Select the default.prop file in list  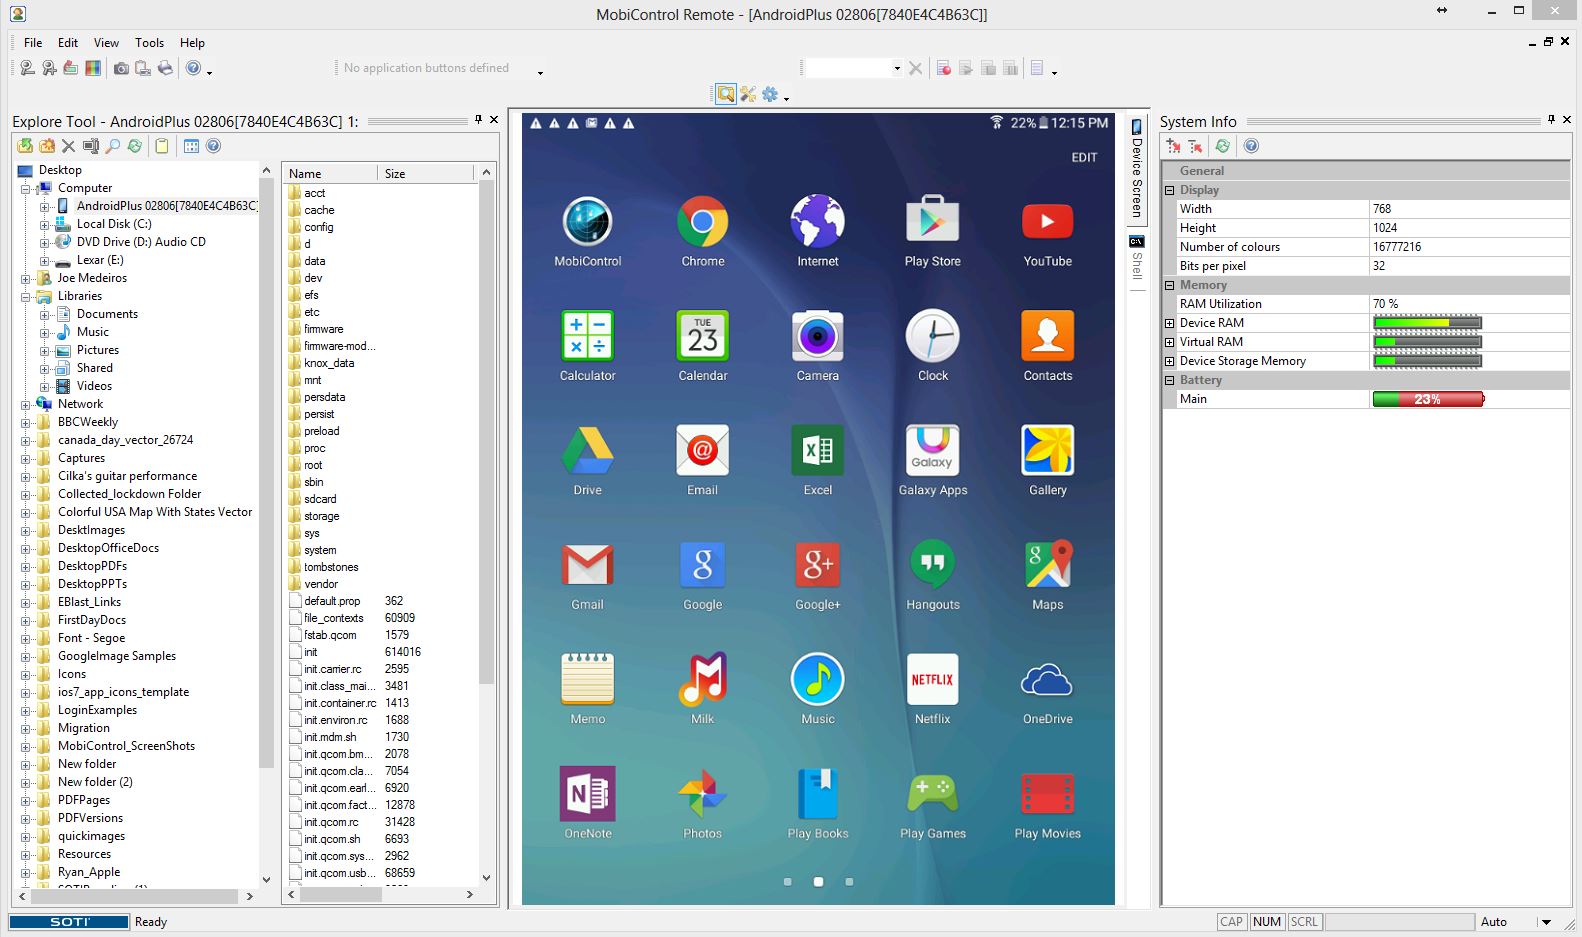332,601
